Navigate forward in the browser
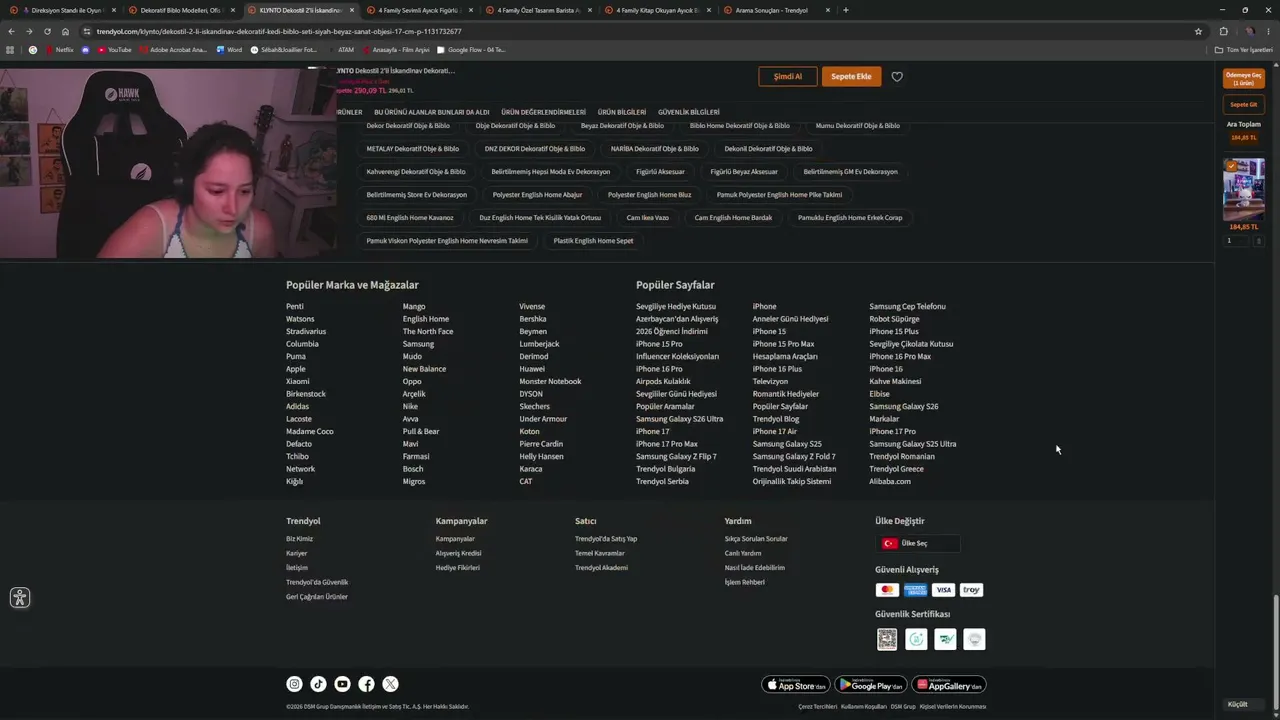 [29, 31]
